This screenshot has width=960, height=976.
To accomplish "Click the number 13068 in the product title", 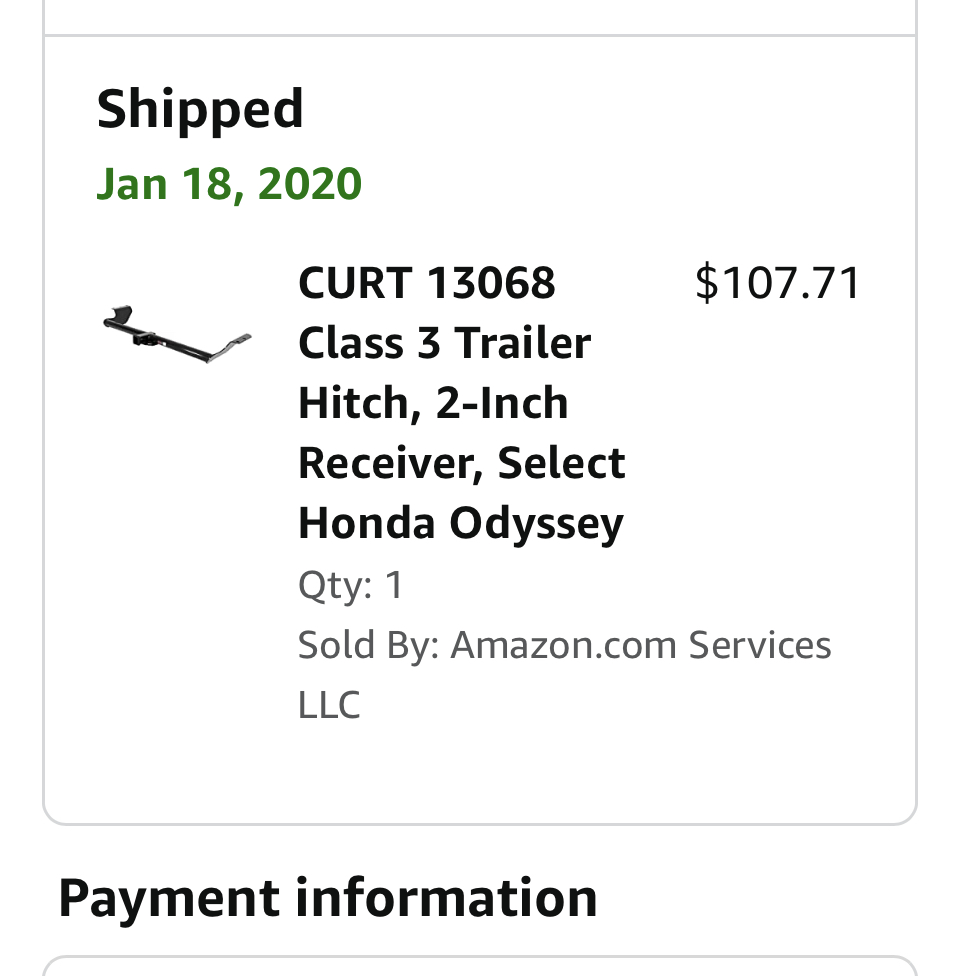I will pyautogui.click(x=490, y=284).
